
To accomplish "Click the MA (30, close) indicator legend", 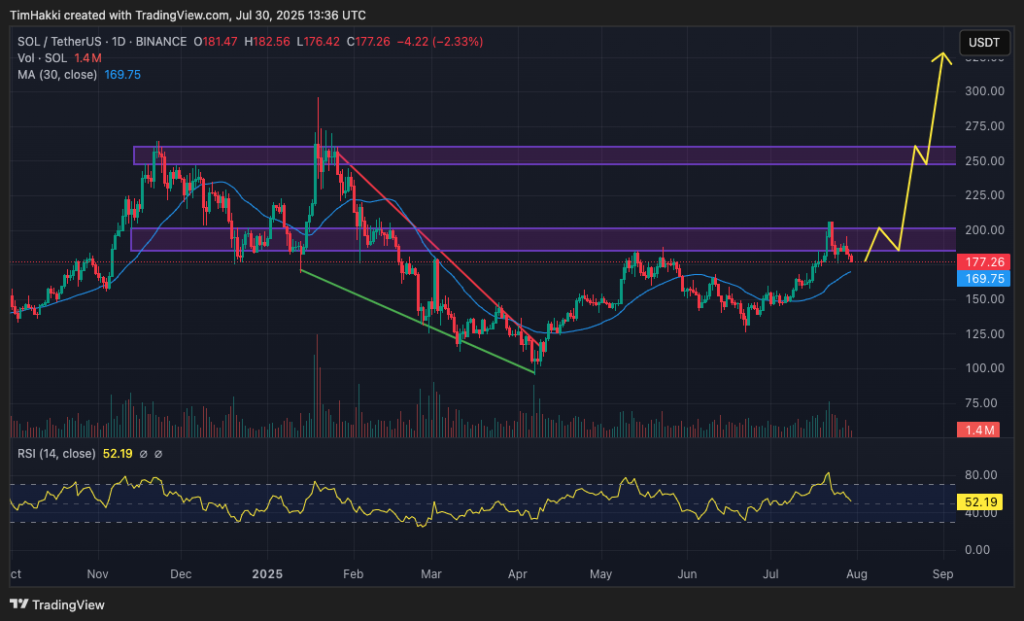I will tap(56, 74).
